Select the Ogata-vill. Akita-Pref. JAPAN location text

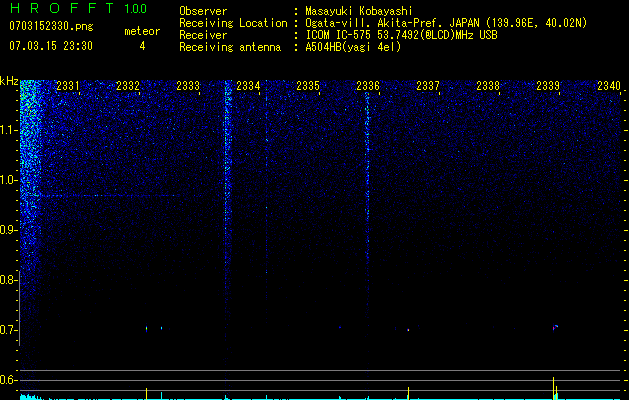coord(446,23)
